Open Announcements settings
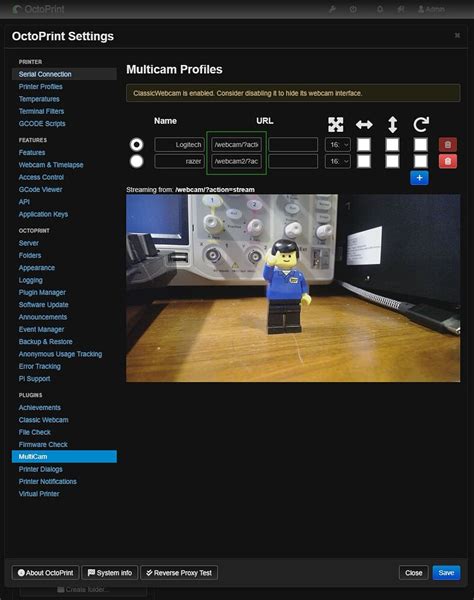 (43, 317)
